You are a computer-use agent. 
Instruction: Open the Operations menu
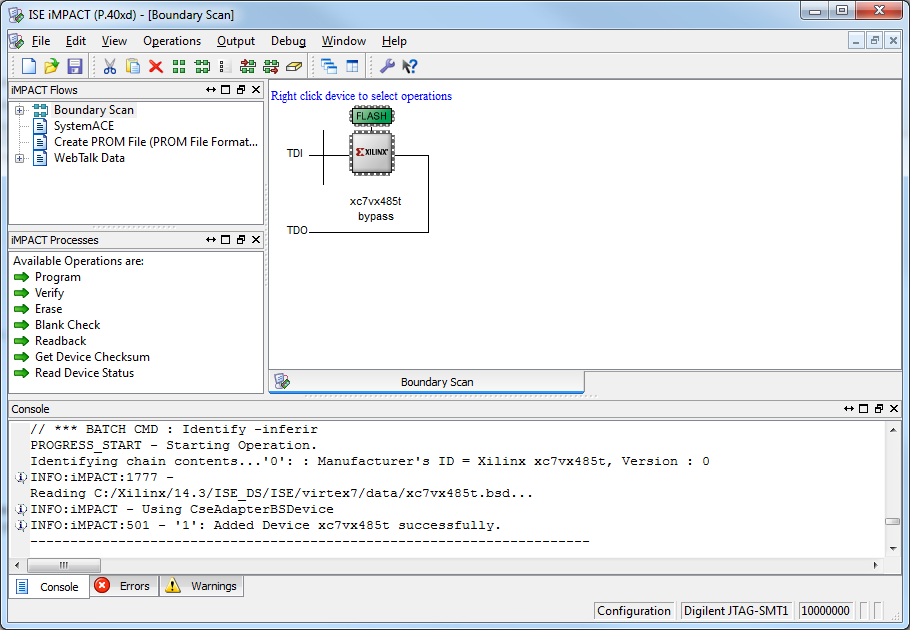171,41
